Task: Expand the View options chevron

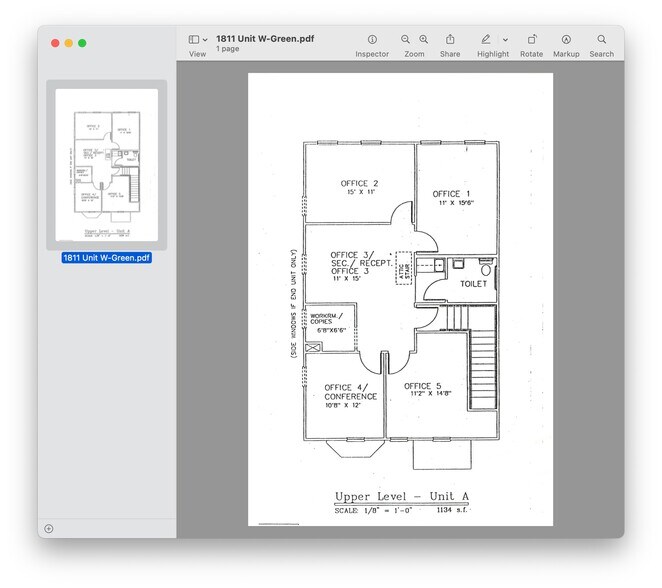Action: click(206, 40)
